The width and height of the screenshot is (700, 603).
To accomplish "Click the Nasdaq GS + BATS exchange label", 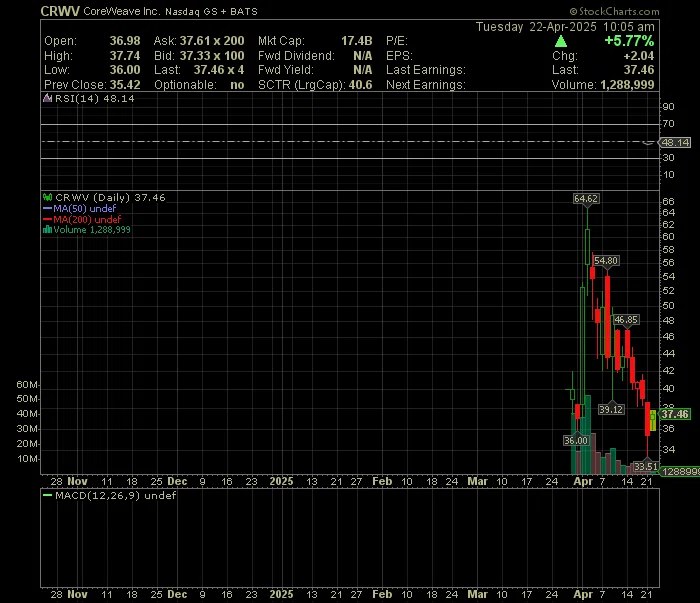I will [211, 12].
